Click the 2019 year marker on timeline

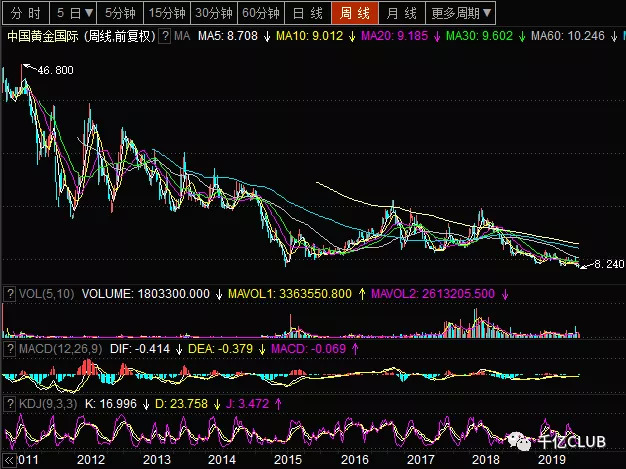(552, 460)
